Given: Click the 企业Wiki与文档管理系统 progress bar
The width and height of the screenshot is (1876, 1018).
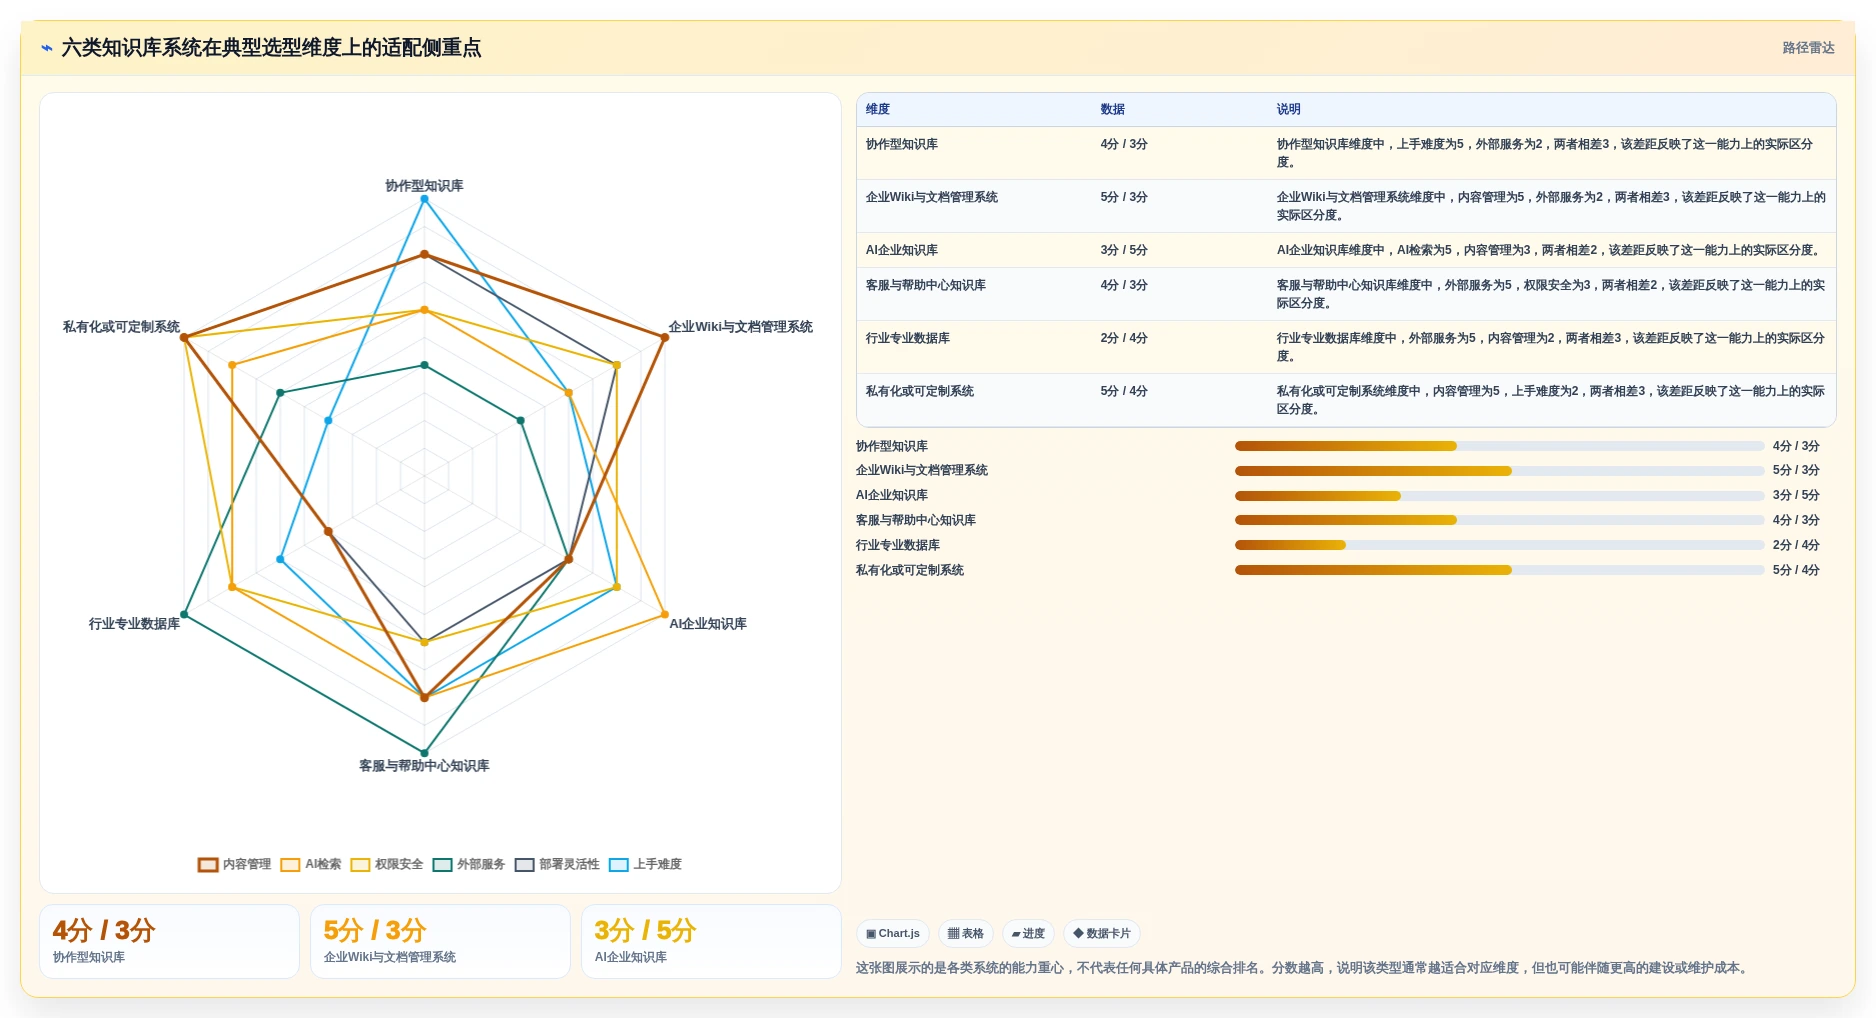Looking at the screenshot, I should coord(1499,471).
